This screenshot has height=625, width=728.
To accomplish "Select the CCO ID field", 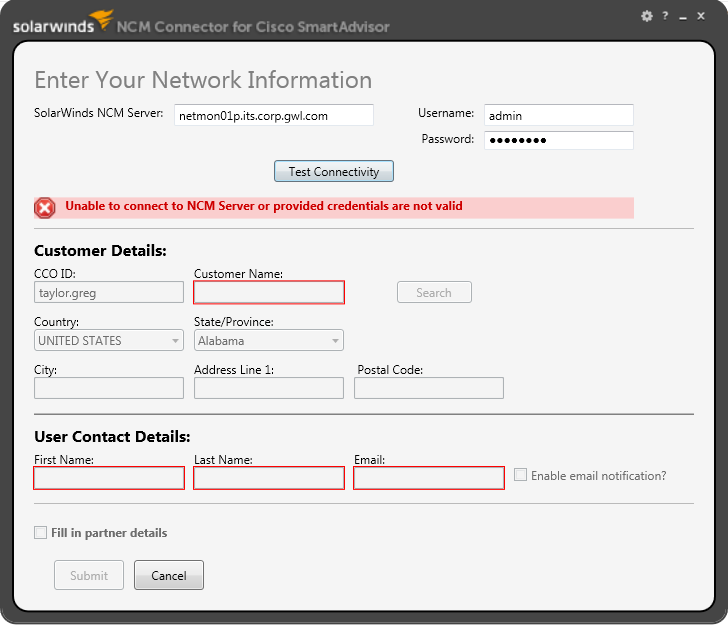I will [109, 293].
